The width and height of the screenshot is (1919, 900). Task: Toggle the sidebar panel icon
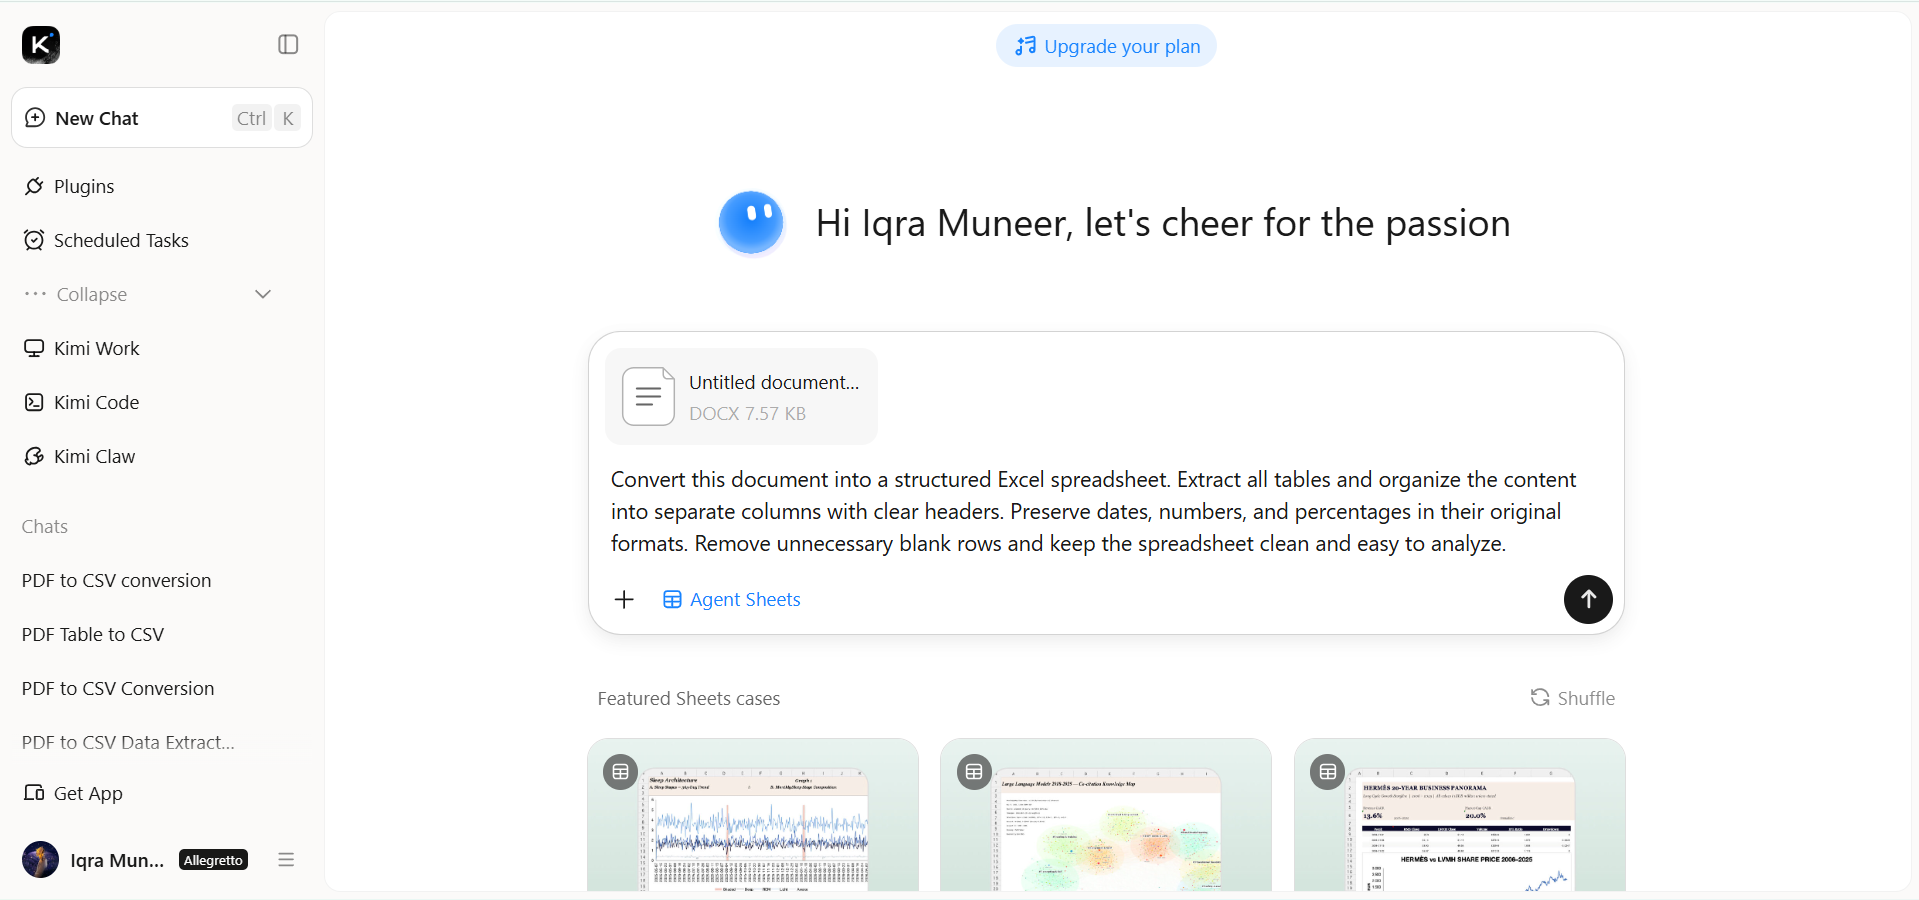[288, 44]
